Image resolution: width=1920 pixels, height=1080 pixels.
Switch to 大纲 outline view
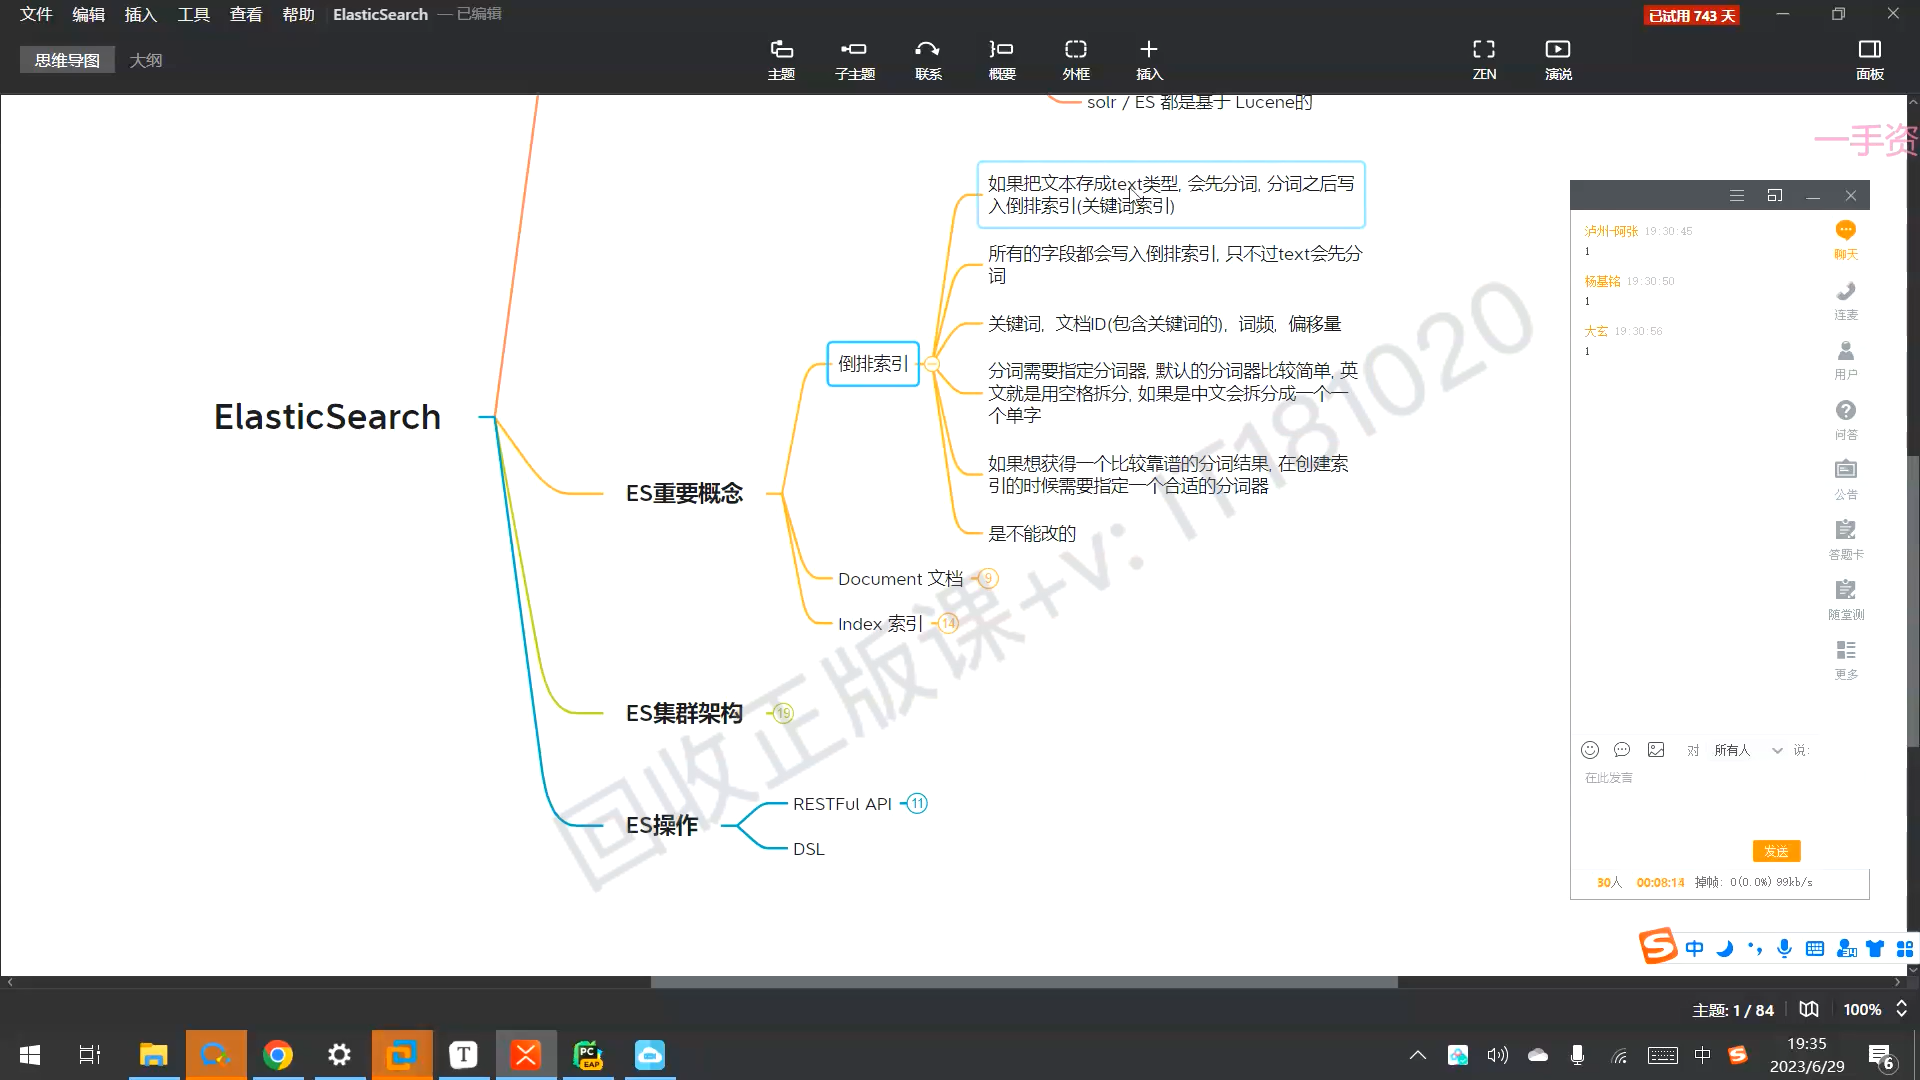[146, 60]
